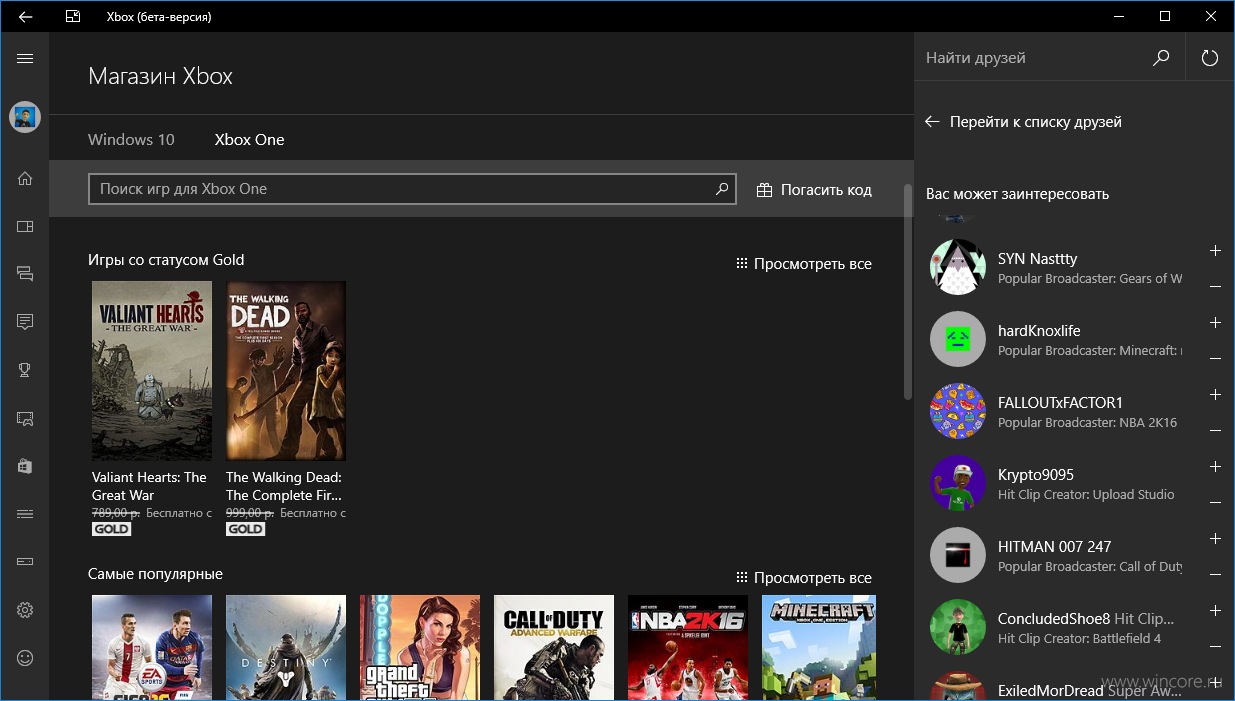Screen dimensions: 1235x701
Task: Open My Games icon in sidebar
Action: click(25, 227)
